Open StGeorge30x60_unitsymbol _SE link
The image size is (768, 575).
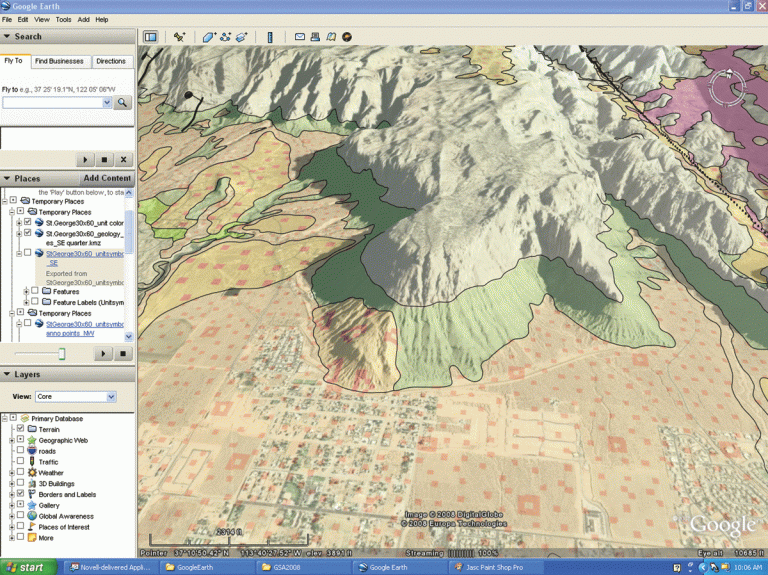pyautogui.click(x=84, y=258)
